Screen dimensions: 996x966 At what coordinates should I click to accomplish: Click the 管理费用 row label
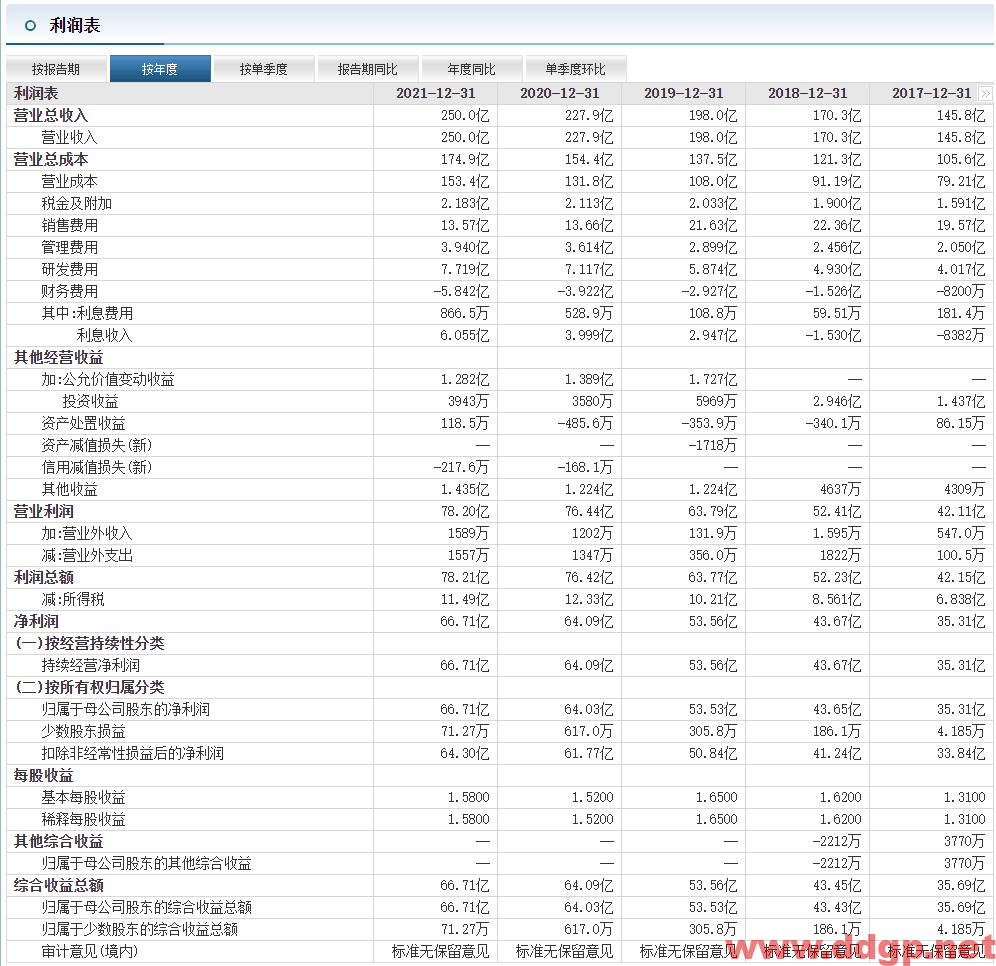pyautogui.click(x=70, y=248)
